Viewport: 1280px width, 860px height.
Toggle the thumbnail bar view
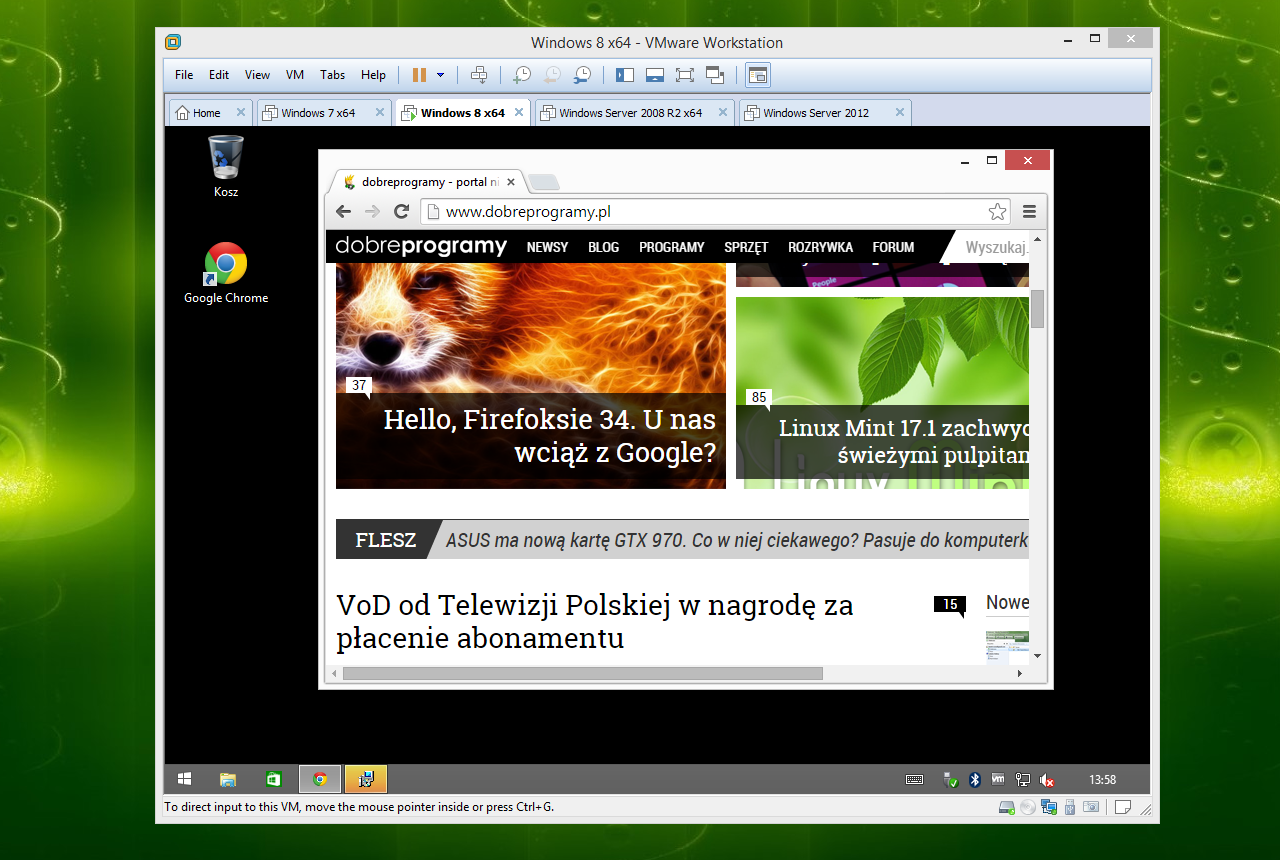655,75
